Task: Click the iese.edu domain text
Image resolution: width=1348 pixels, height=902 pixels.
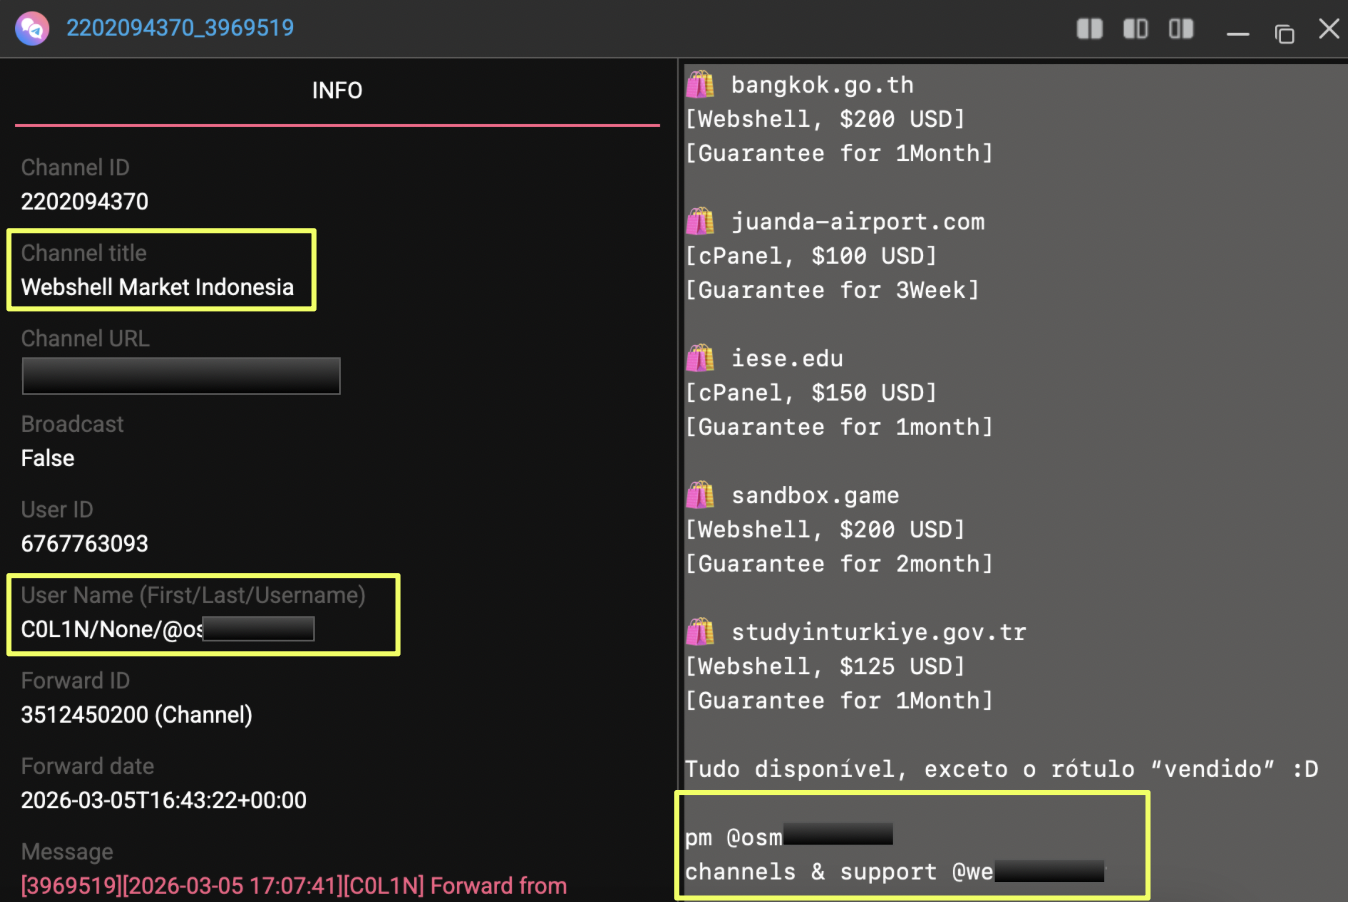Action: click(788, 359)
